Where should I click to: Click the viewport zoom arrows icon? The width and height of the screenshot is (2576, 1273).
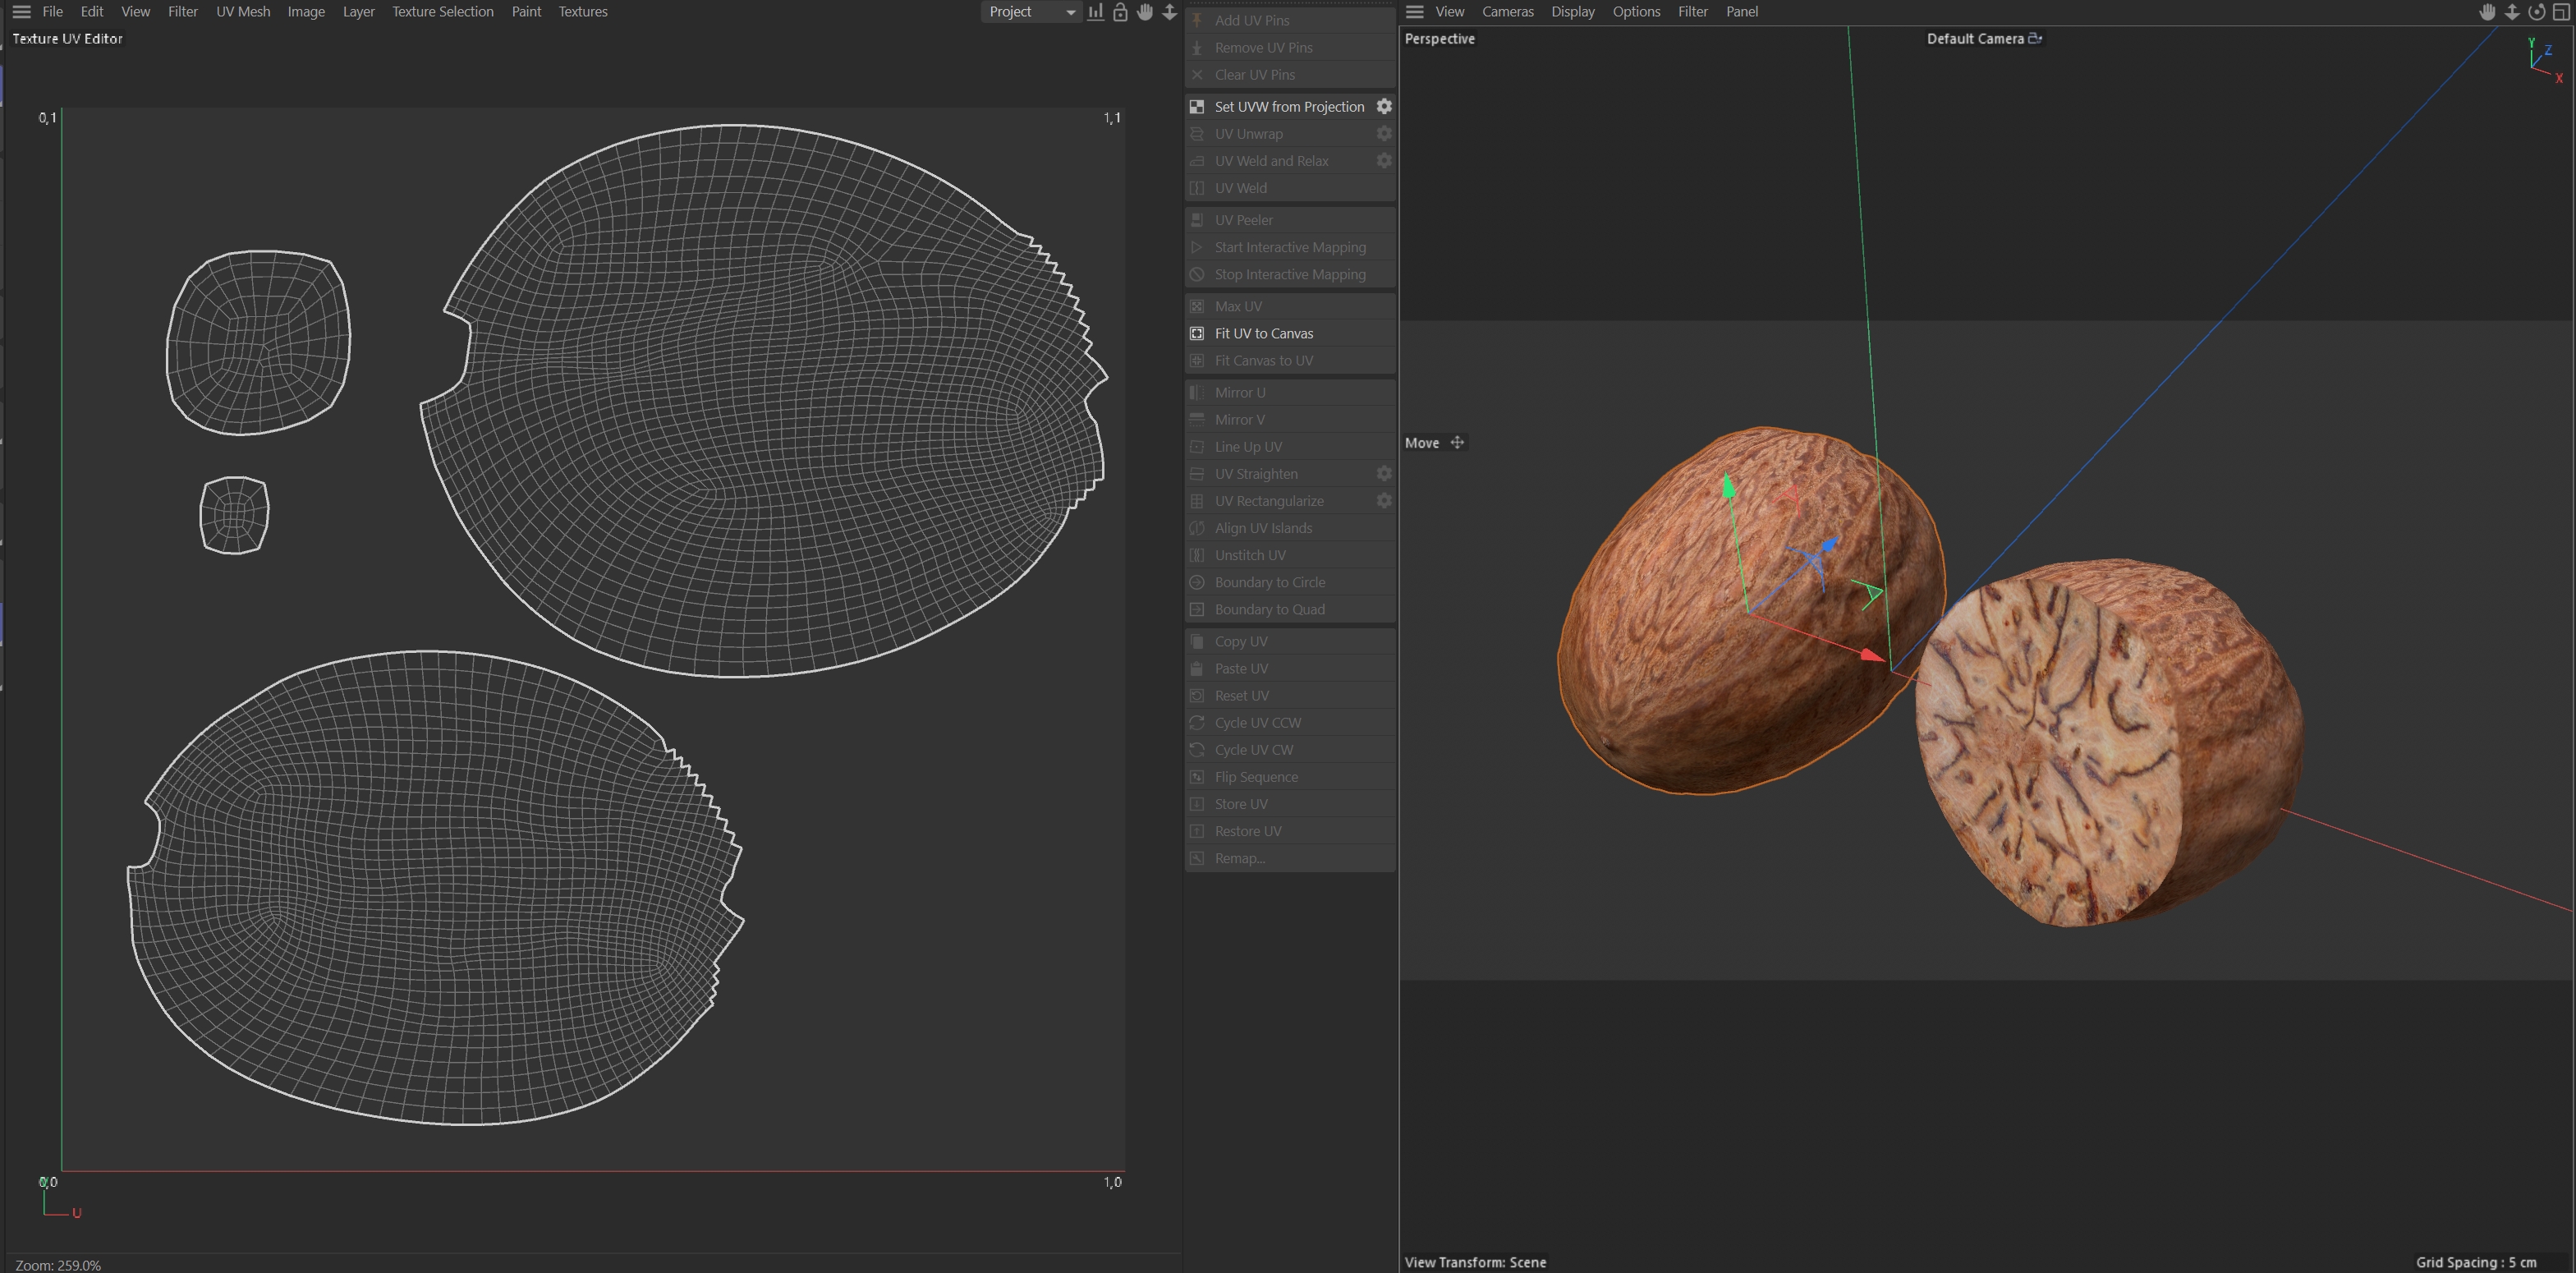click(2512, 12)
